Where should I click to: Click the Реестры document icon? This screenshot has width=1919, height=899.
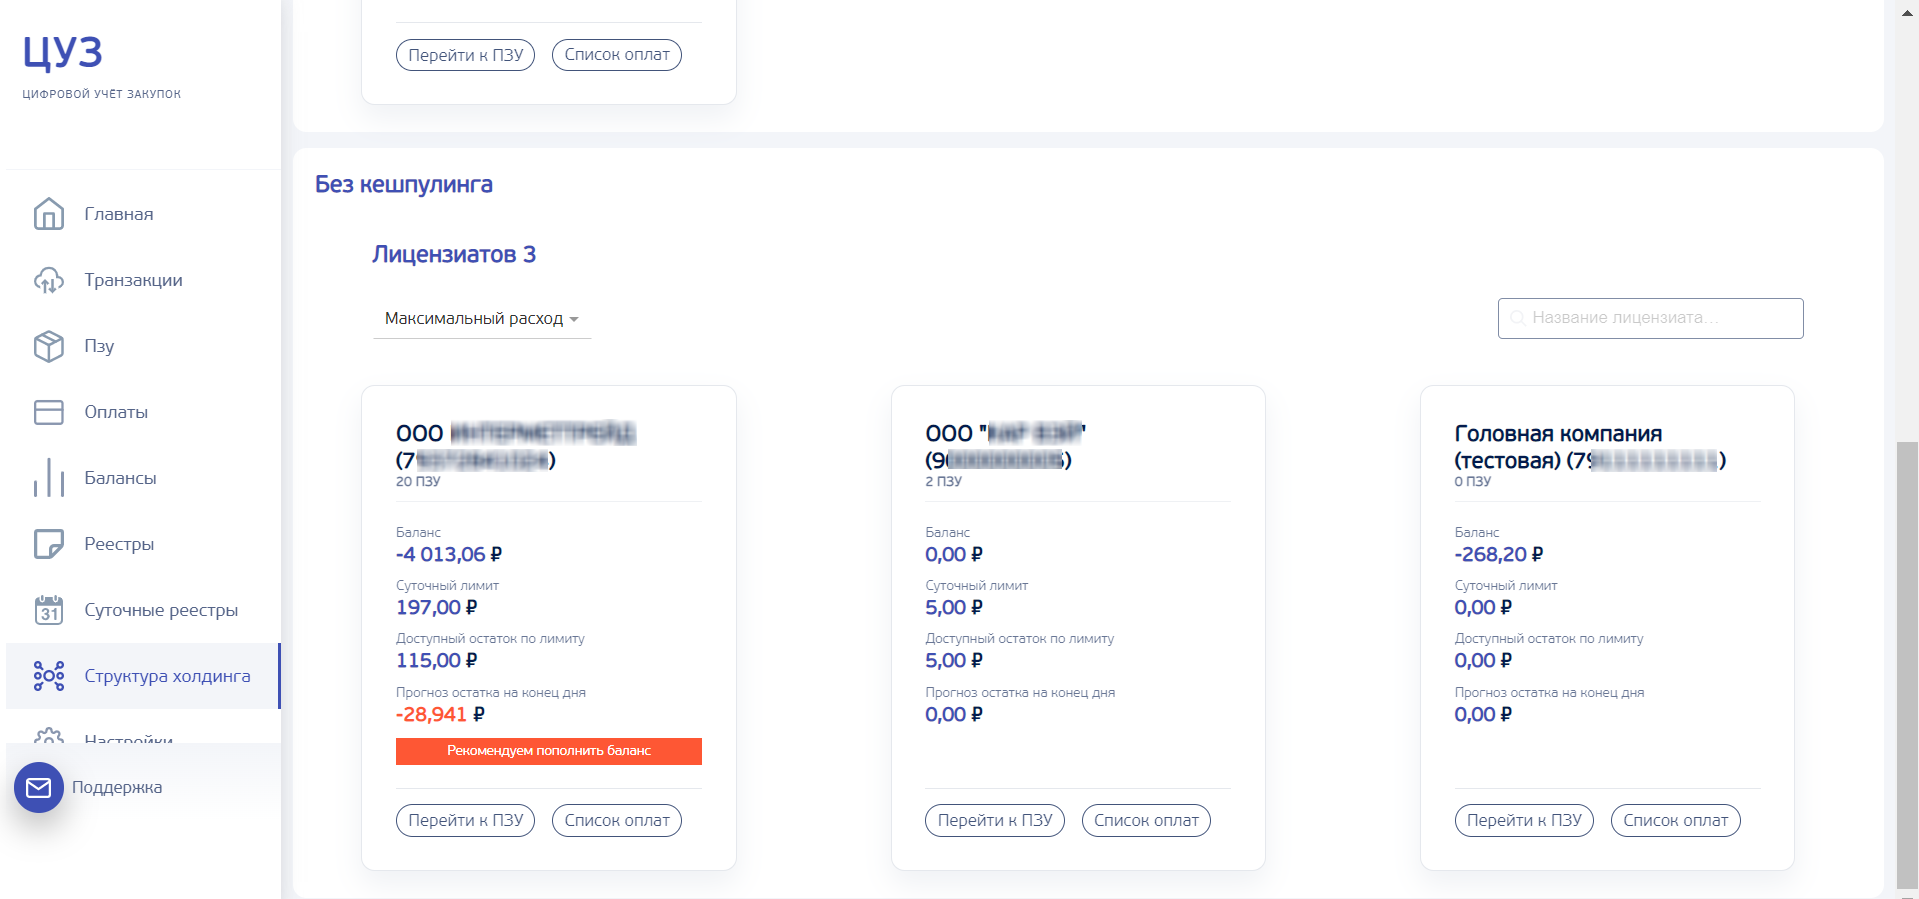(x=48, y=544)
